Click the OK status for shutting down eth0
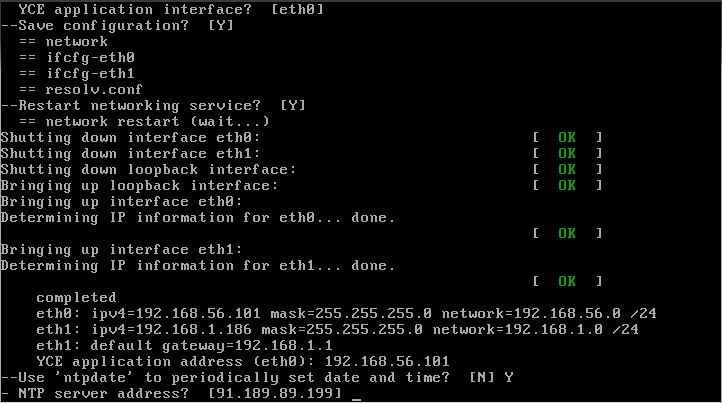The width and height of the screenshot is (722, 403). tap(567, 137)
